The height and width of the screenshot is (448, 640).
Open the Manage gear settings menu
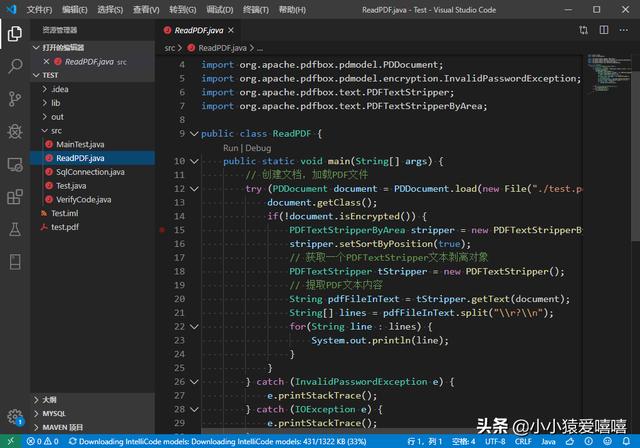point(15,417)
